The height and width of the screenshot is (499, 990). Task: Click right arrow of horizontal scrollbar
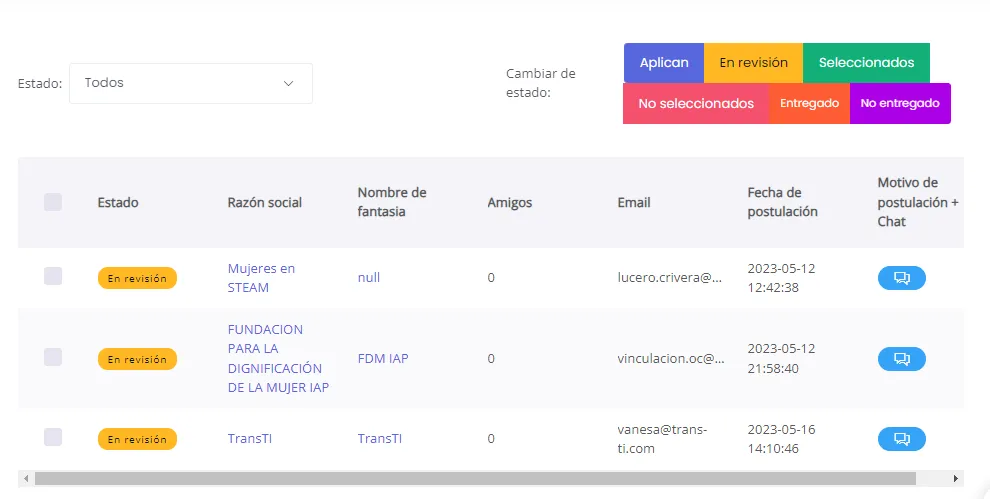[956, 478]
